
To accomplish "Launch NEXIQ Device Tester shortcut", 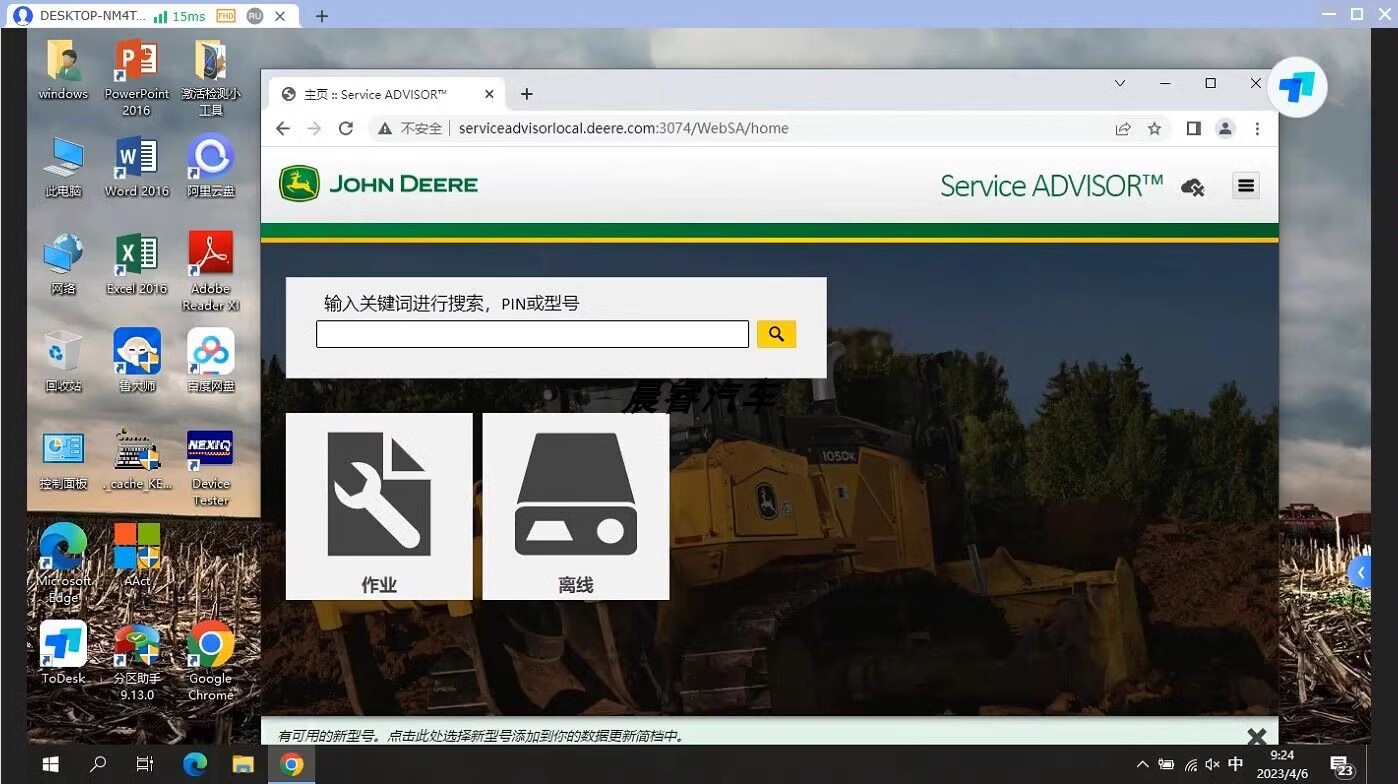I will click(x=210, y=467).
